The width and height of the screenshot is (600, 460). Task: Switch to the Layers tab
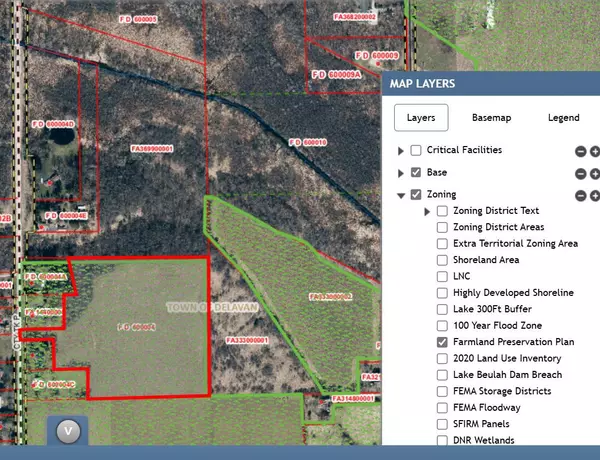click(421, 117)
